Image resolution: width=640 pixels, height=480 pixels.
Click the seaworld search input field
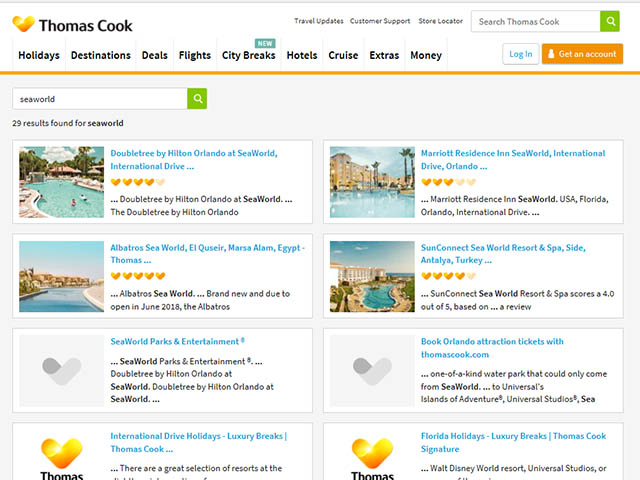[x=100, y=99]
